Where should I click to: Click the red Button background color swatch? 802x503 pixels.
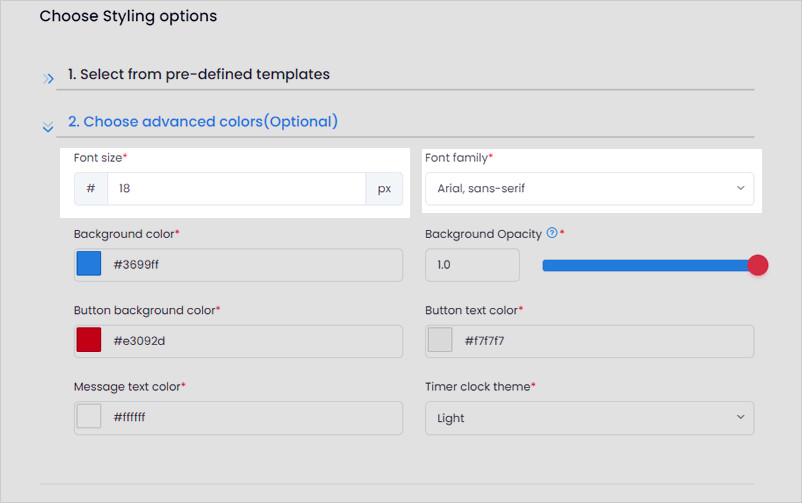[89, 340]
